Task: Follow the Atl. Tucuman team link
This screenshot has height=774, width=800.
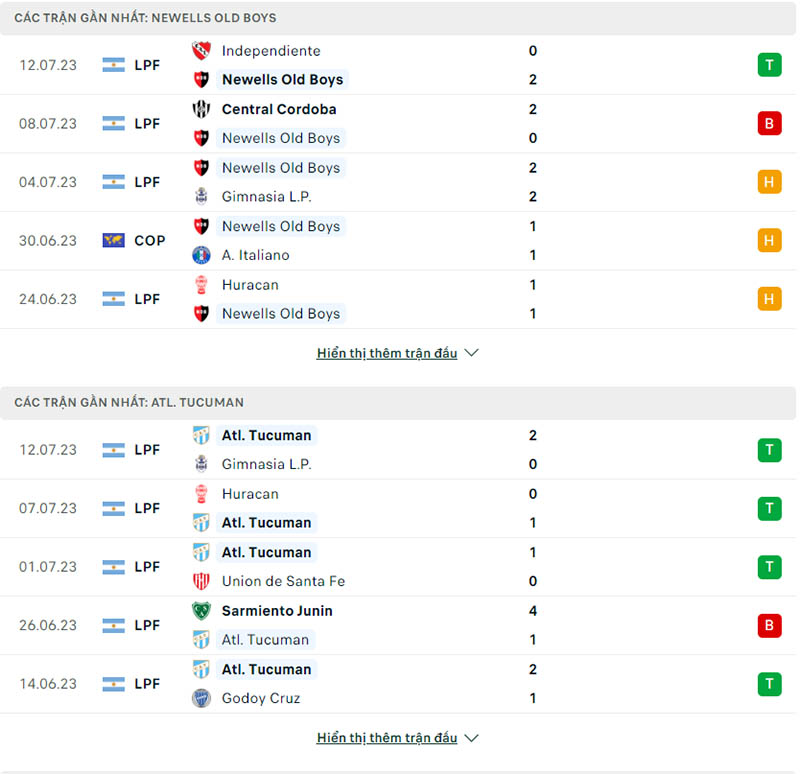Action: 266,435
